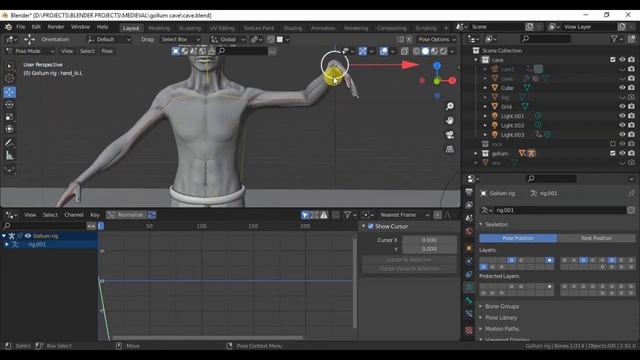Open Nearest Frame snapping dropdown
The image size is (640, 360).
click(404, 215)
